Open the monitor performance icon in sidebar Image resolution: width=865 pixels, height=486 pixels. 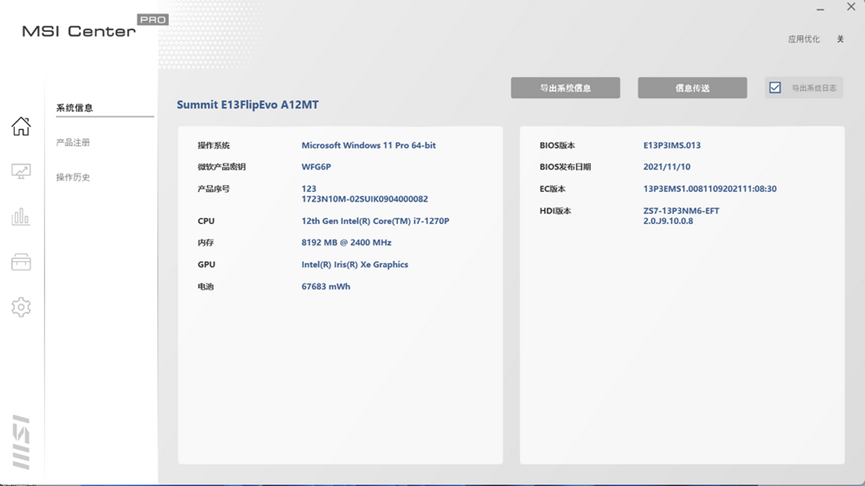pos(21,172)
